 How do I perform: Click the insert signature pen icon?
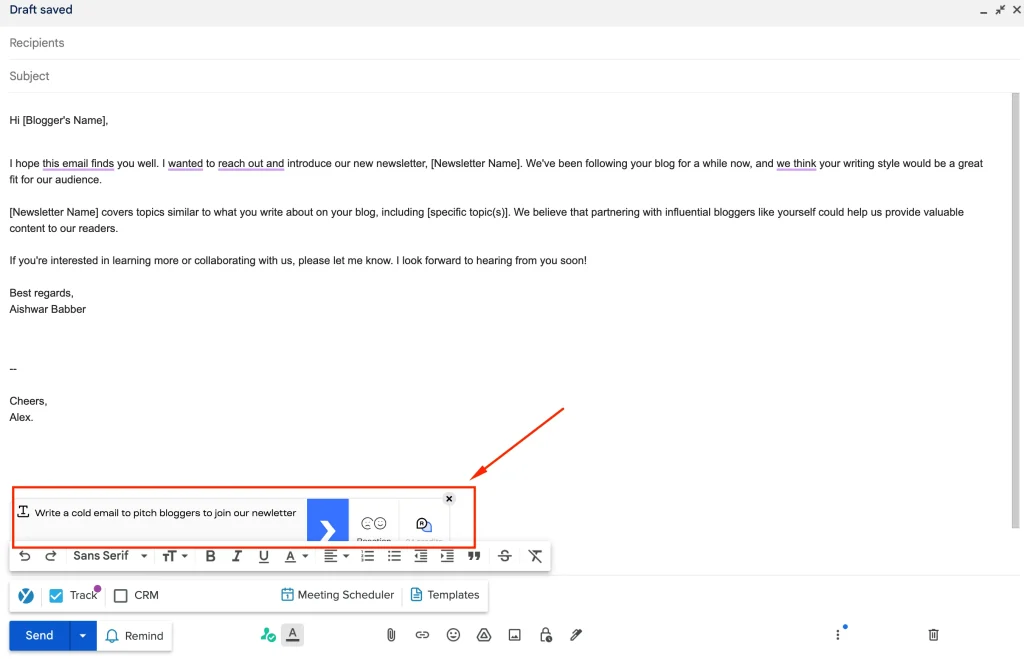576,635
